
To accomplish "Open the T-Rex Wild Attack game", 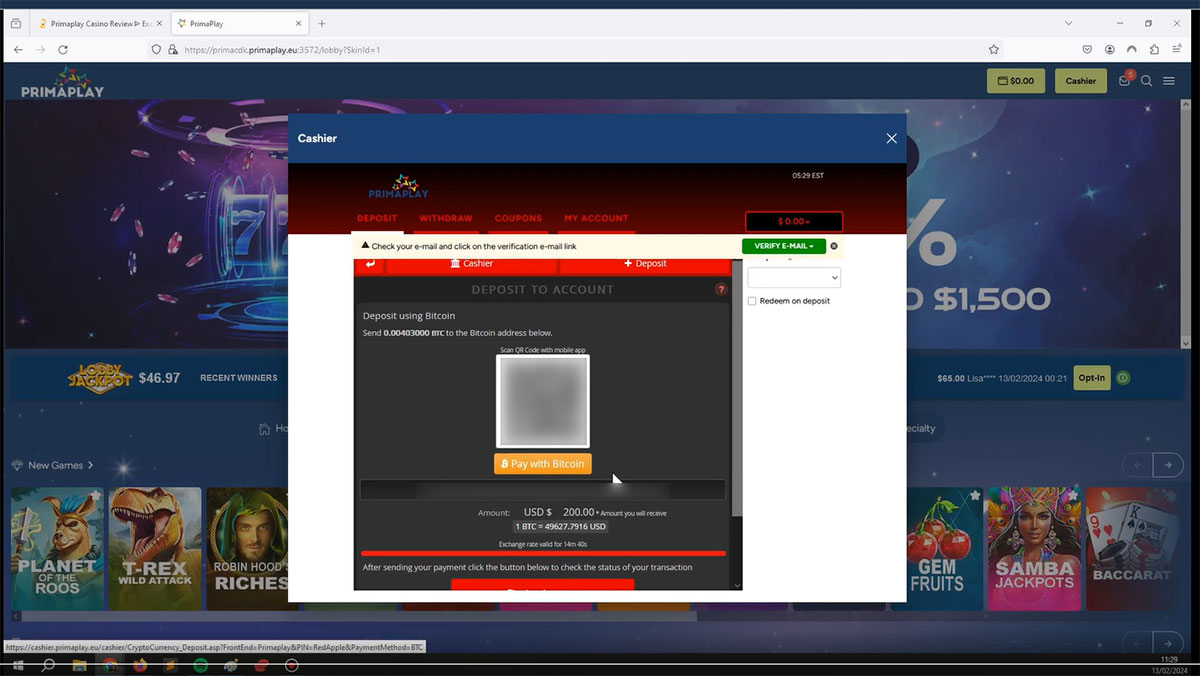I will [x=155, y=548].
